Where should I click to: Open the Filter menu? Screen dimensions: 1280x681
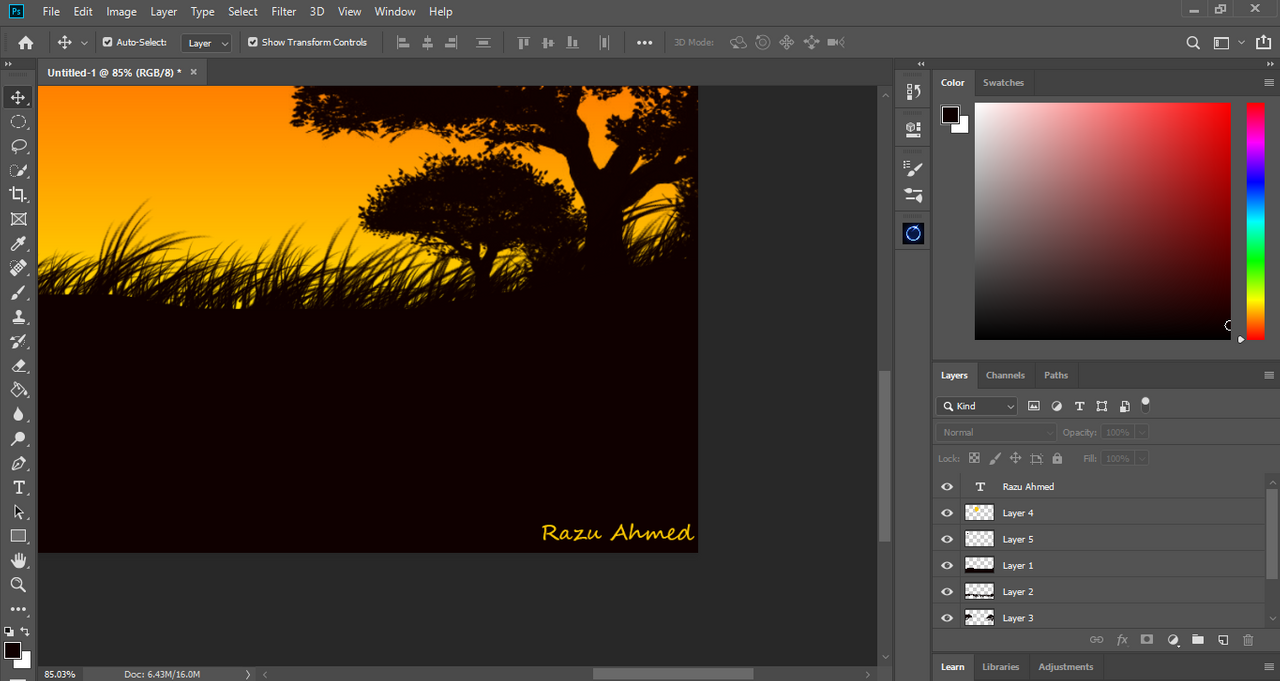click(284, 12)
